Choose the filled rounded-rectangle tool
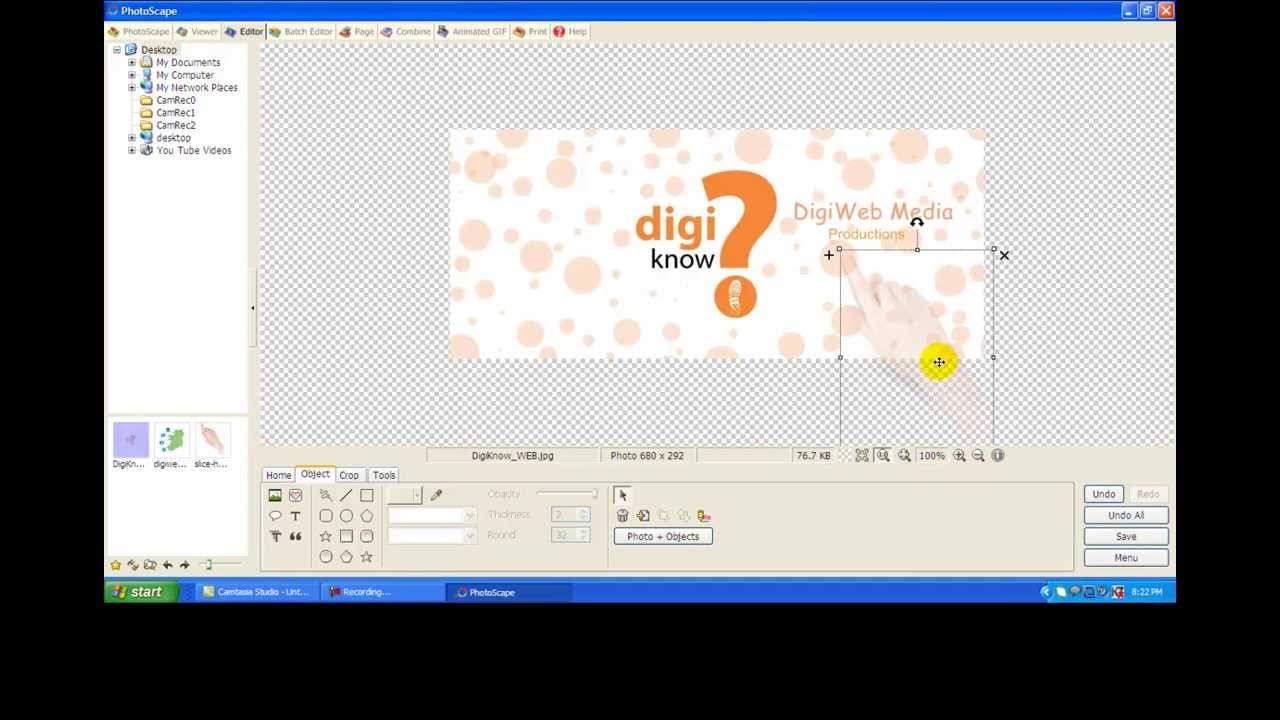1280x720 pixels. click(x=367, y=536)
